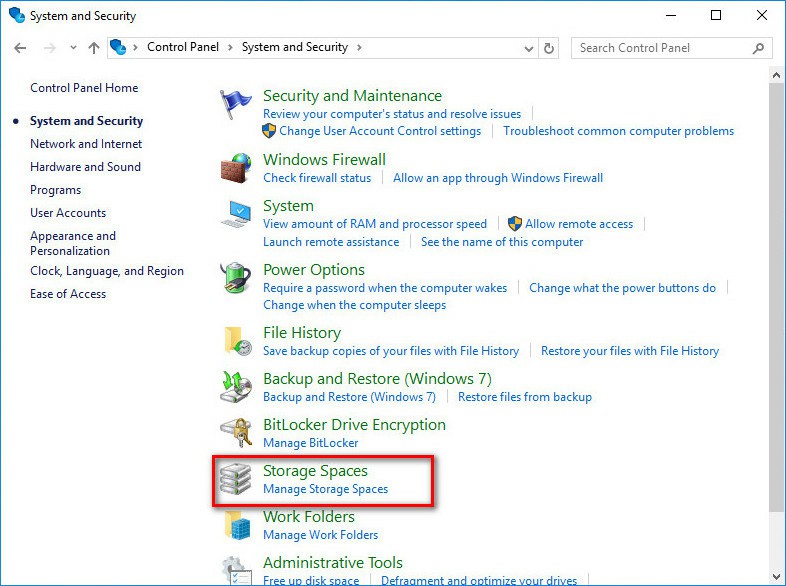Open Network and Internet category
This screenshot has height=586, width=786.
(86, 144)
